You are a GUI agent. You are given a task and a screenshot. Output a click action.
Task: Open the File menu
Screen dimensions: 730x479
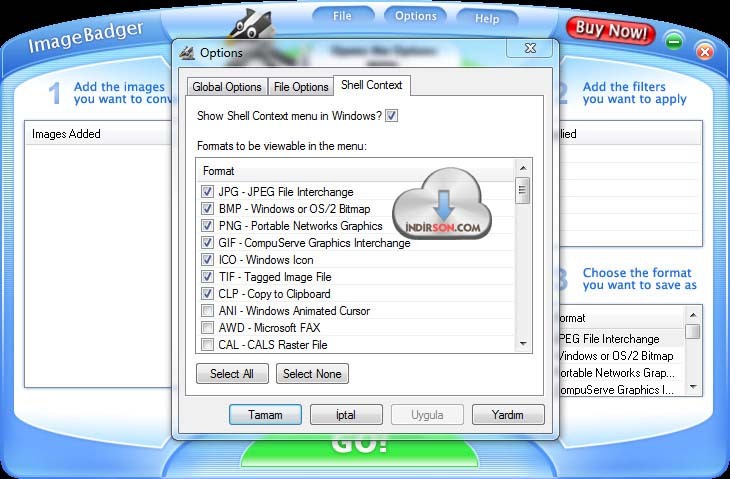342,16
